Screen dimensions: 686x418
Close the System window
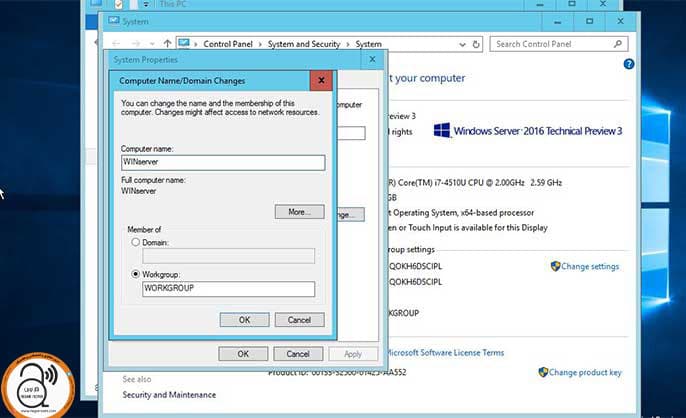pos(620,21)
